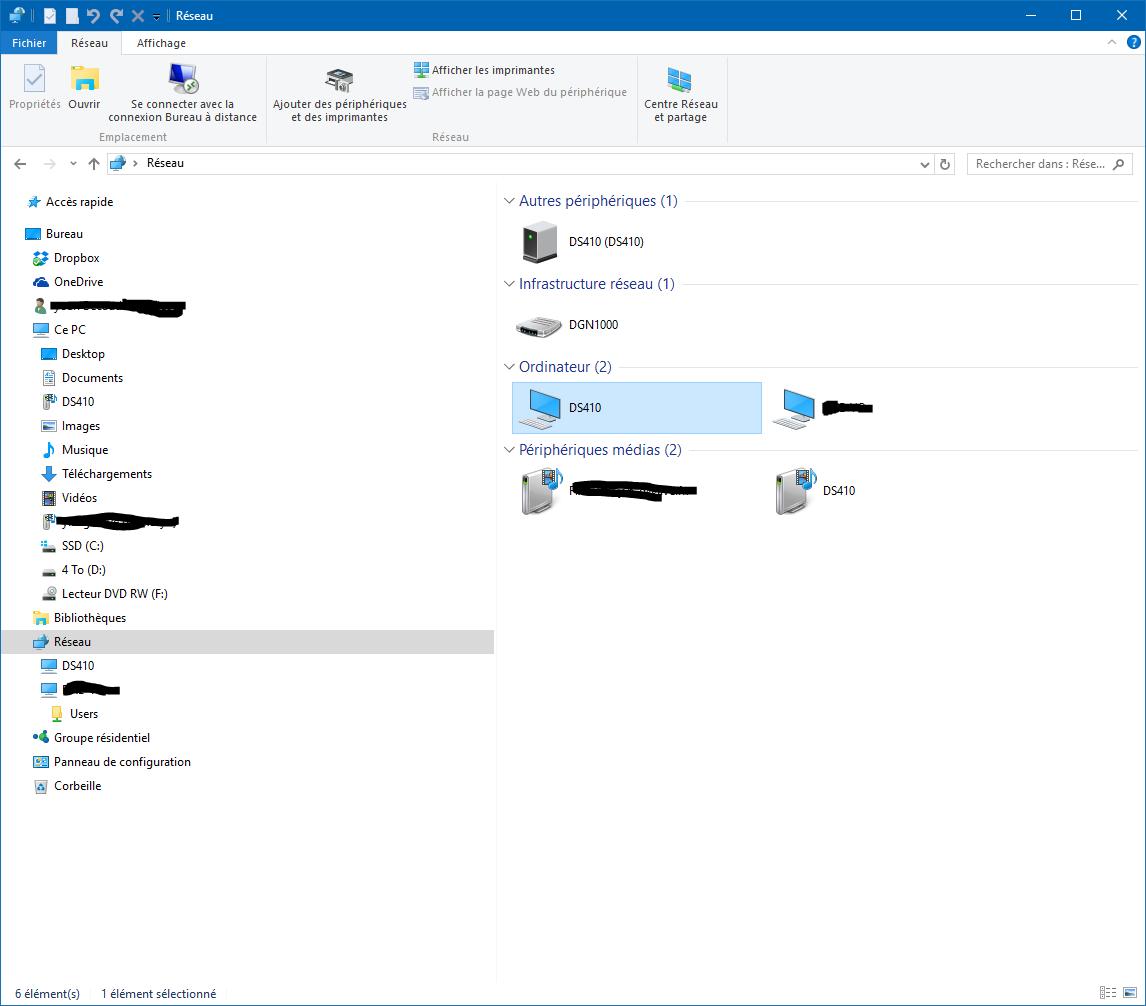Collapse the Ordinateur group
This screenshot has width=1146, height=1006.
509,366
